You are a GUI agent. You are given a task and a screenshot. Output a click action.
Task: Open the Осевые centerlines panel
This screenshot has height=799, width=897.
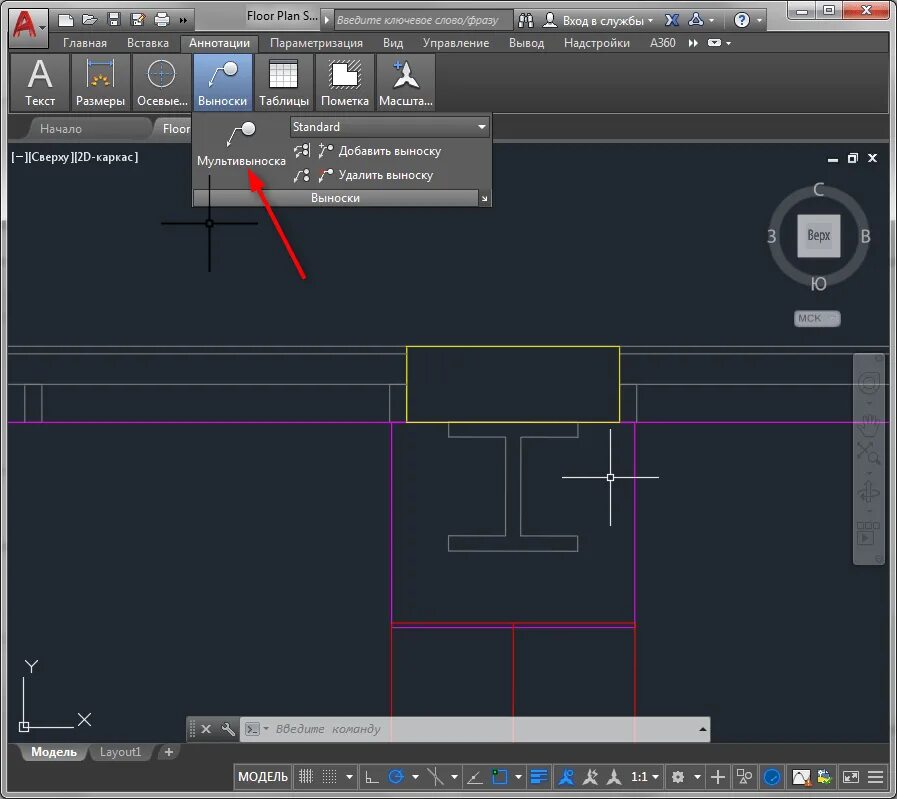(162, 82)
